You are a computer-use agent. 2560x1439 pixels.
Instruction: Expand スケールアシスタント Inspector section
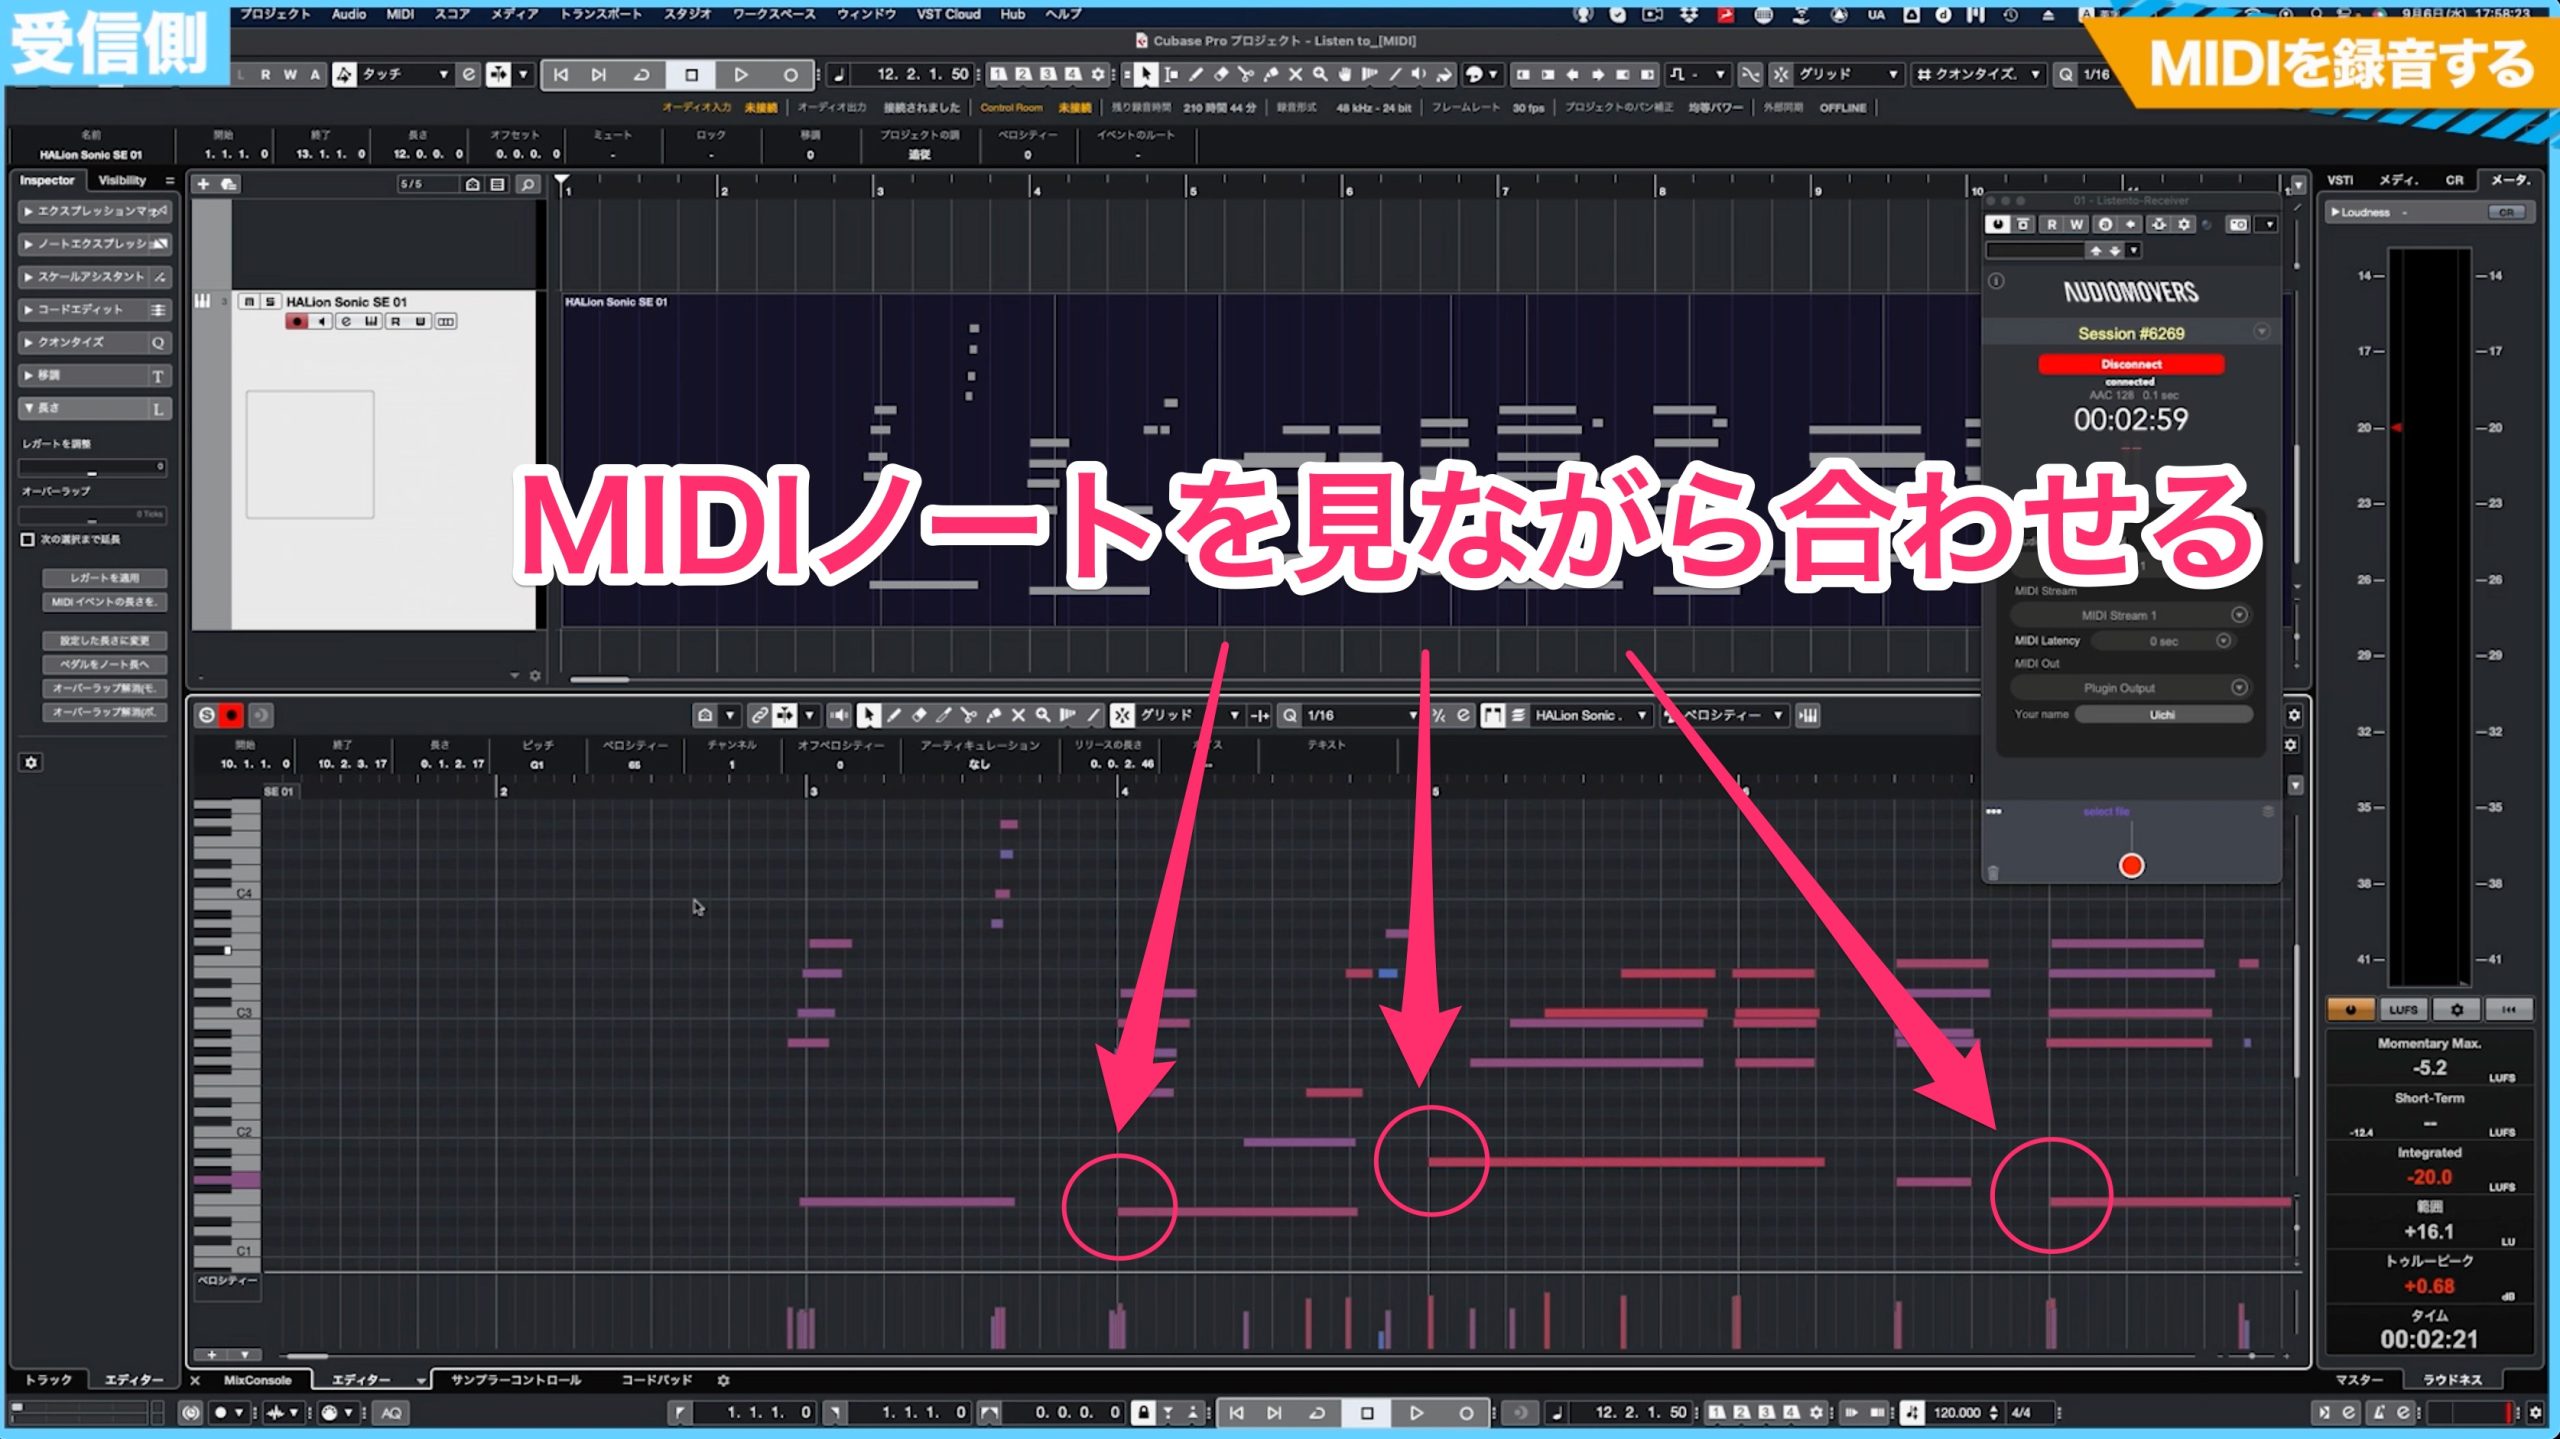coord(95,277)
